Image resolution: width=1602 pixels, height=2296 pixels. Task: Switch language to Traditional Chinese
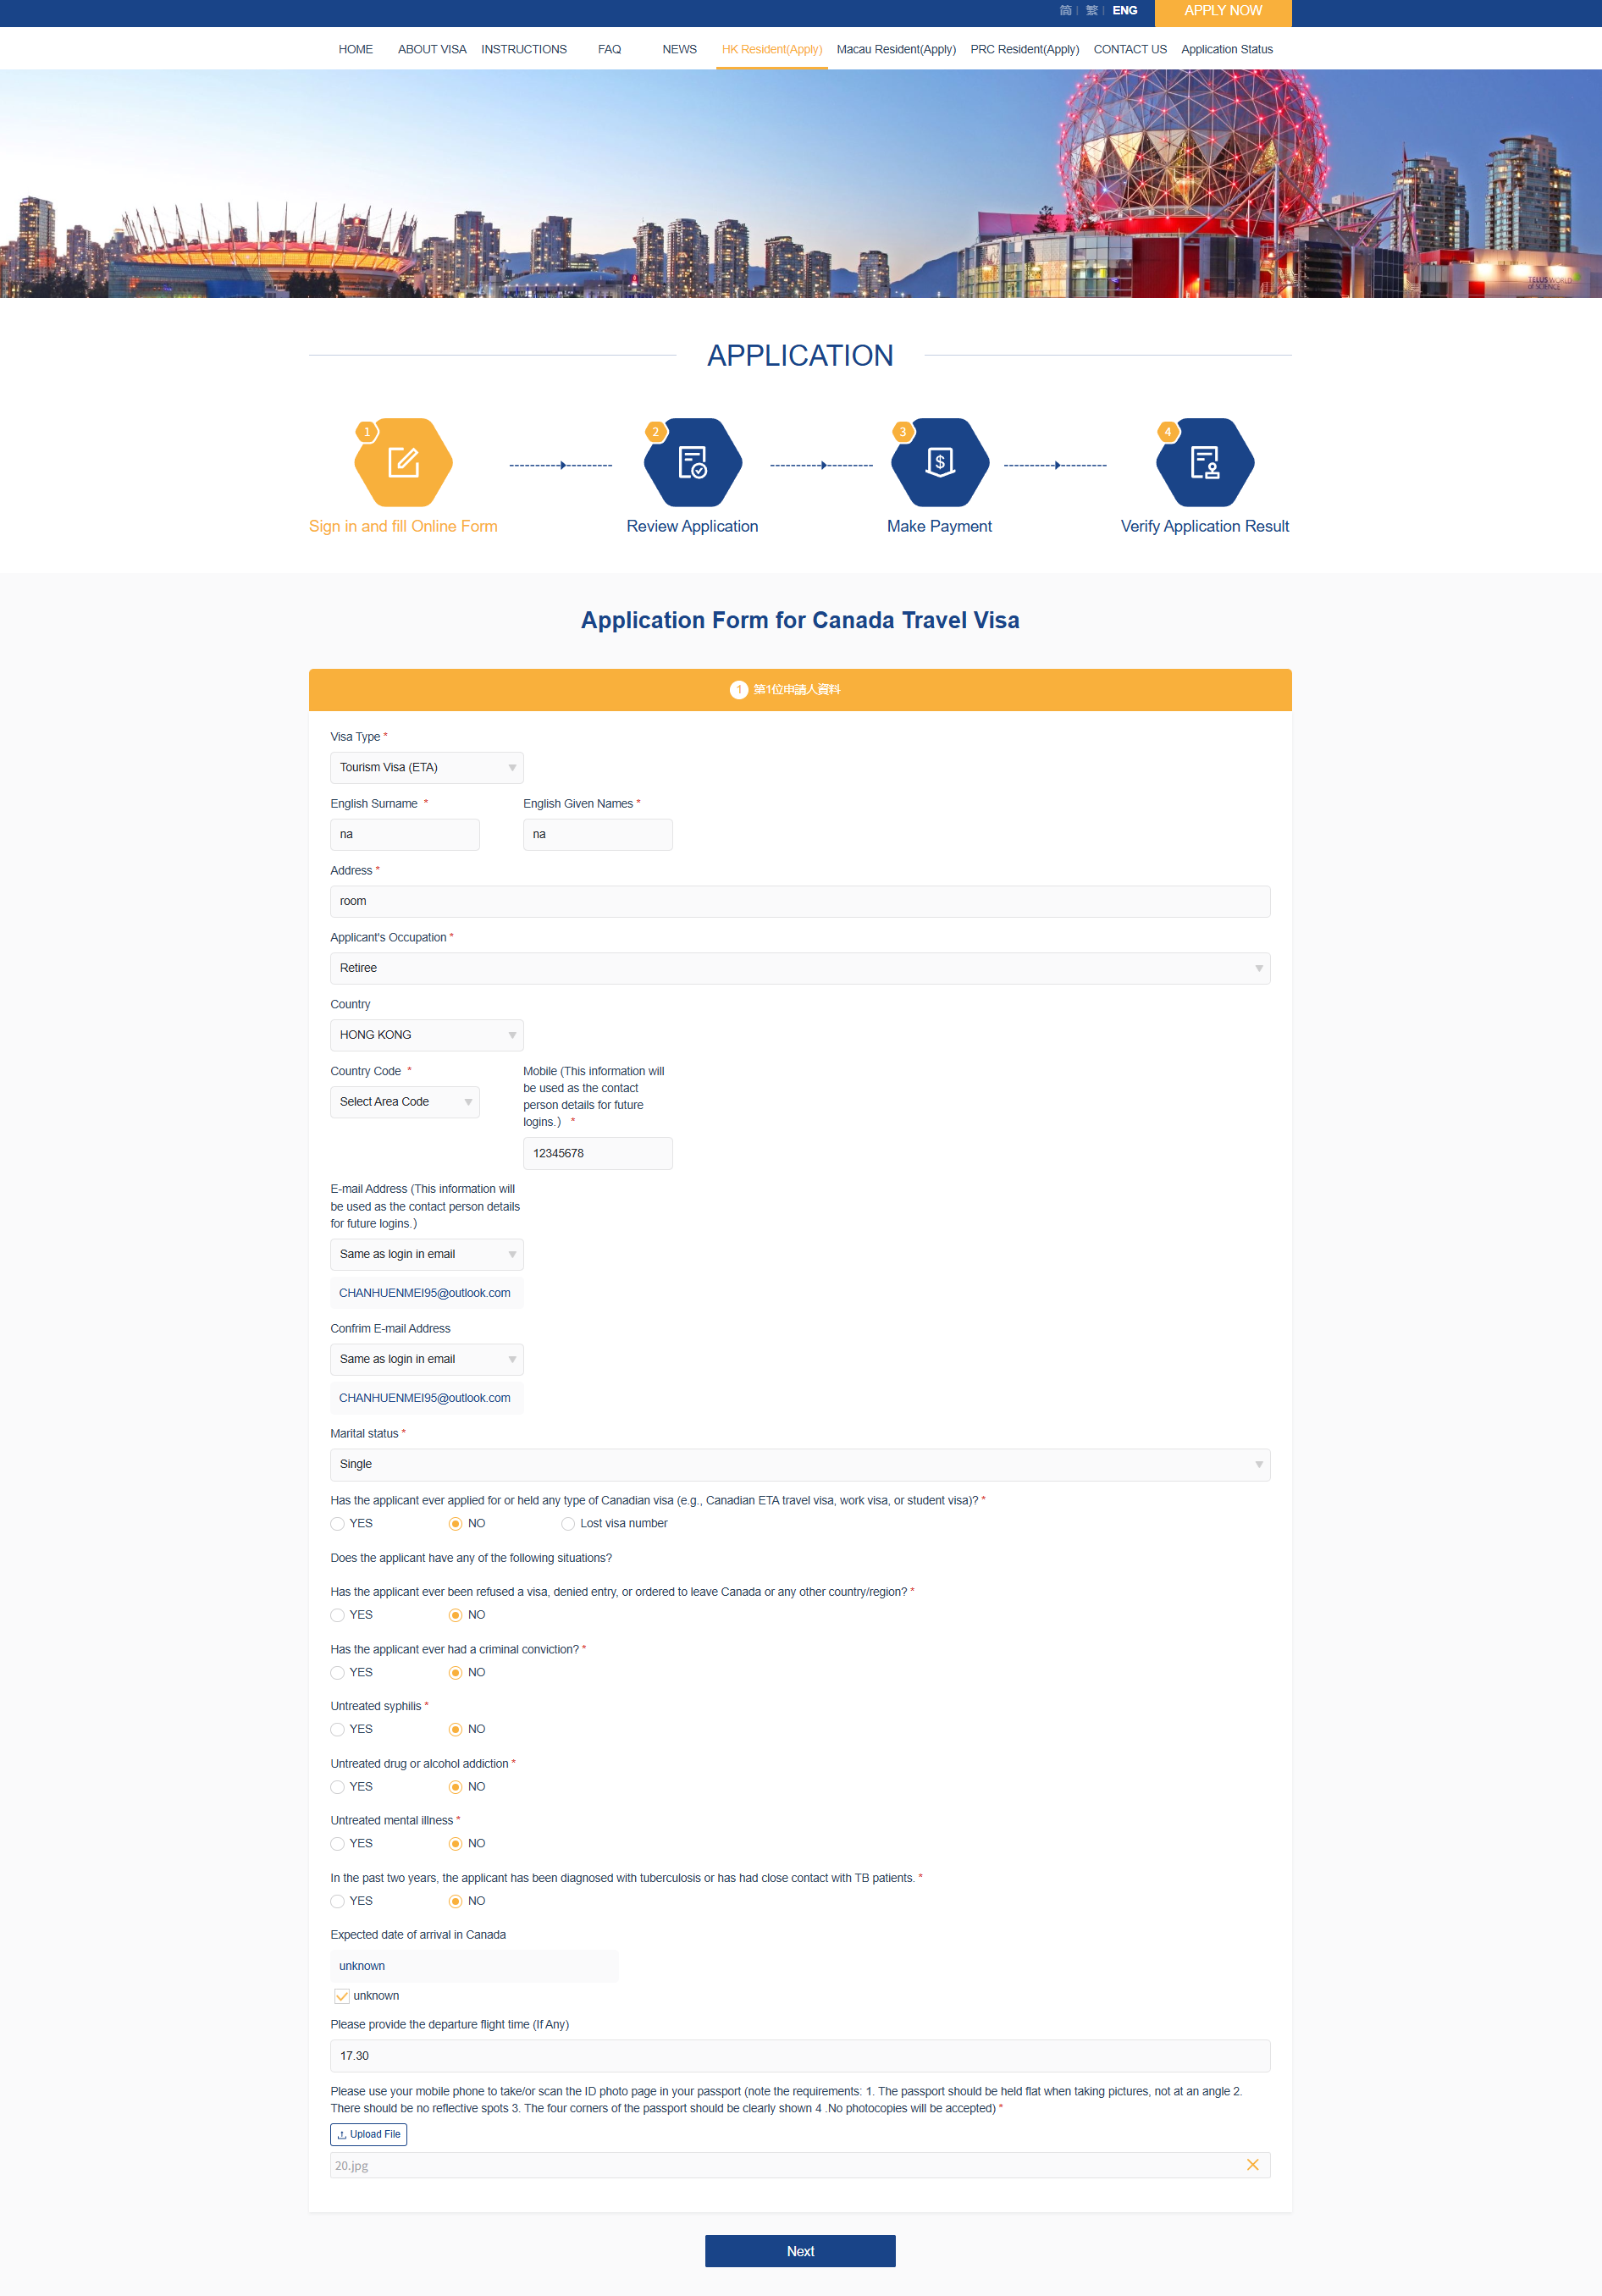(1091, 11)
